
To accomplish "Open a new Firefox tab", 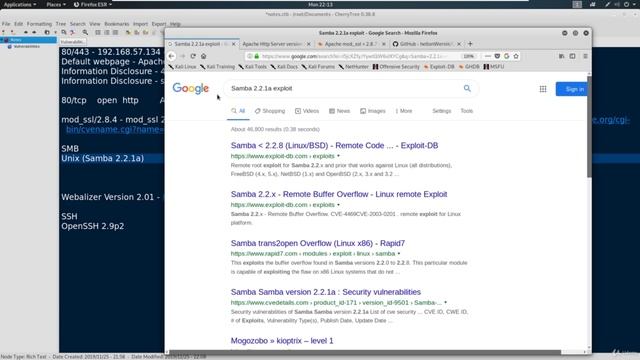I will tap(470, 44).
